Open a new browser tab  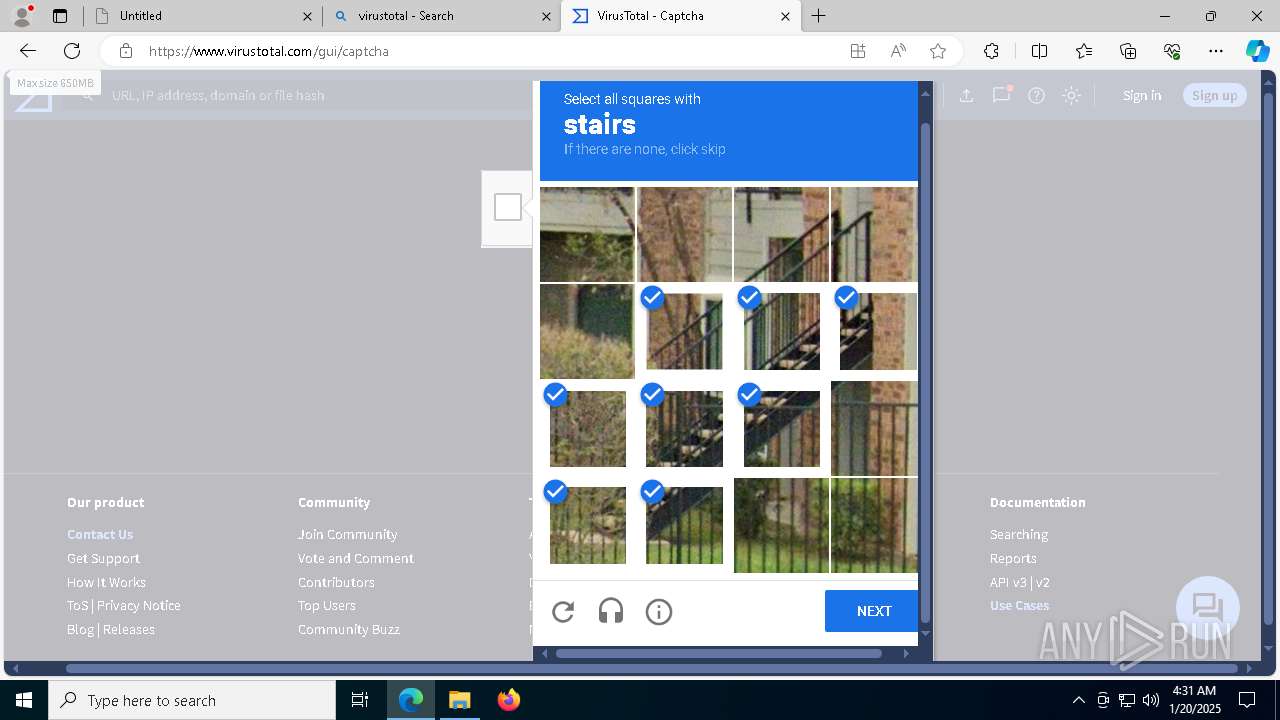pyautogui.click(x=819, y=16)
